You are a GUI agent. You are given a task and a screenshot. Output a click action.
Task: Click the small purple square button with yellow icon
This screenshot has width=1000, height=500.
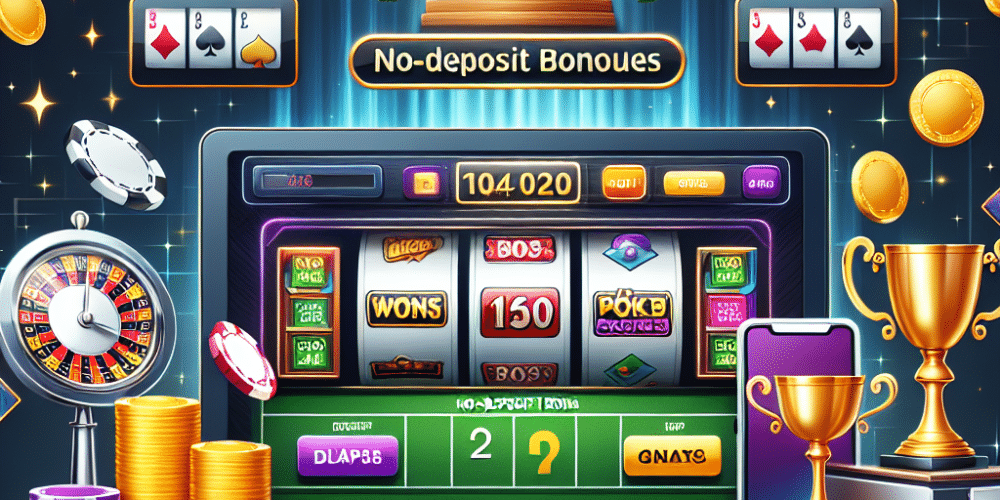tap(422, 183)
